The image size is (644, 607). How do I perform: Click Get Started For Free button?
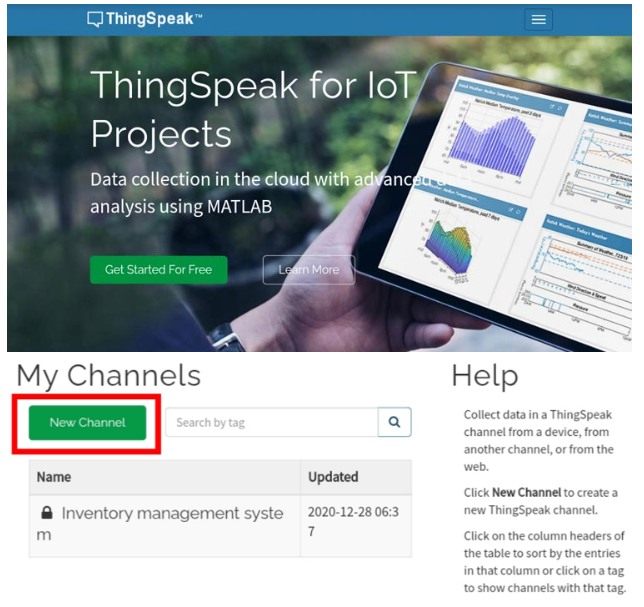[x=158, y=270]
